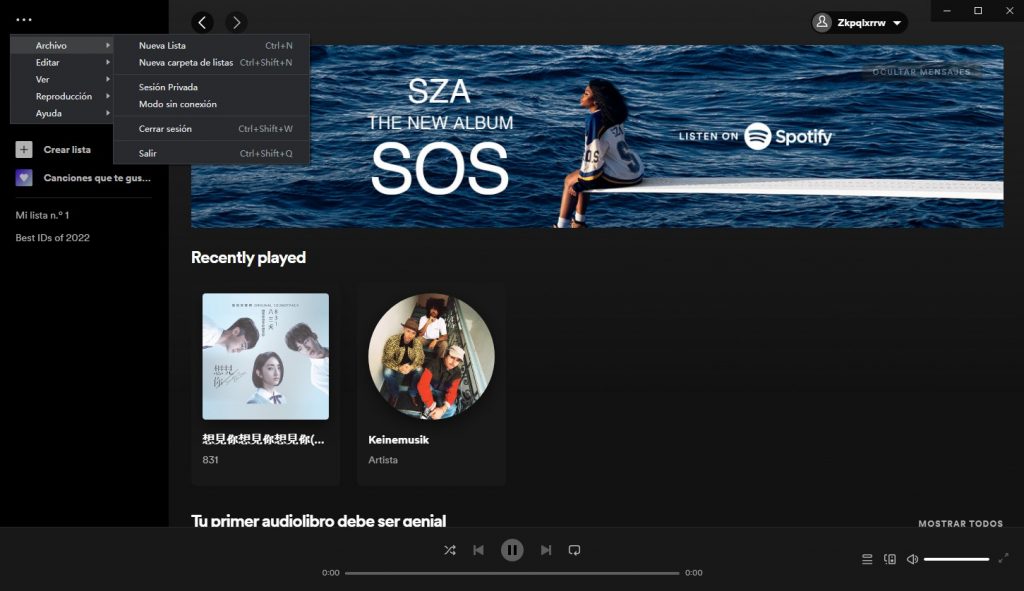Expand the Reproducción submenu

point(66,96)
